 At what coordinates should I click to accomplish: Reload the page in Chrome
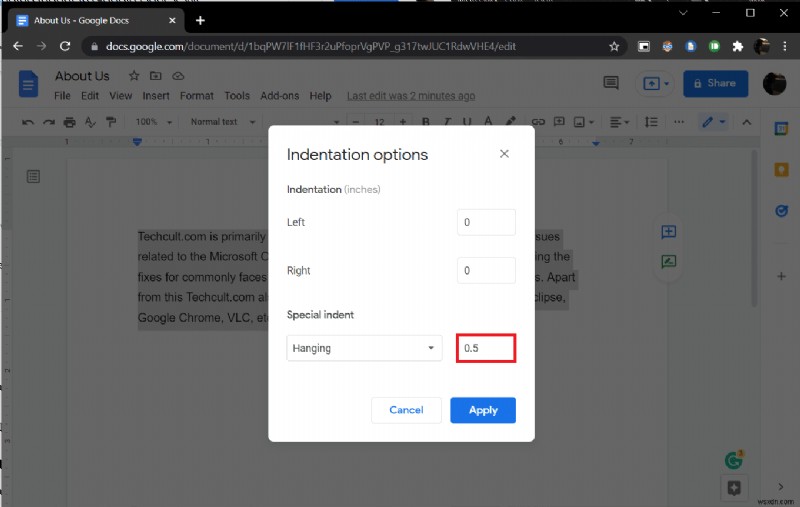(x=65, y=46)
